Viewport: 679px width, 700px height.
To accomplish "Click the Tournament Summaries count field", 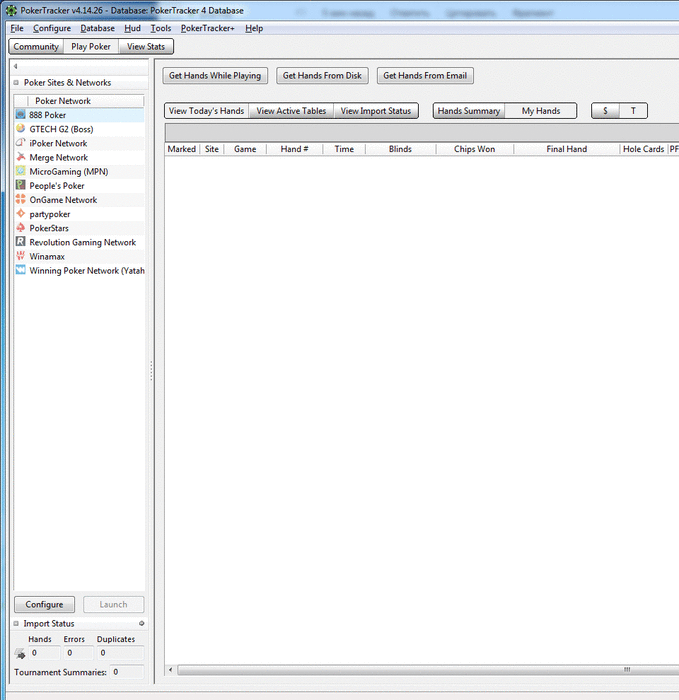I will pos(127,672).
